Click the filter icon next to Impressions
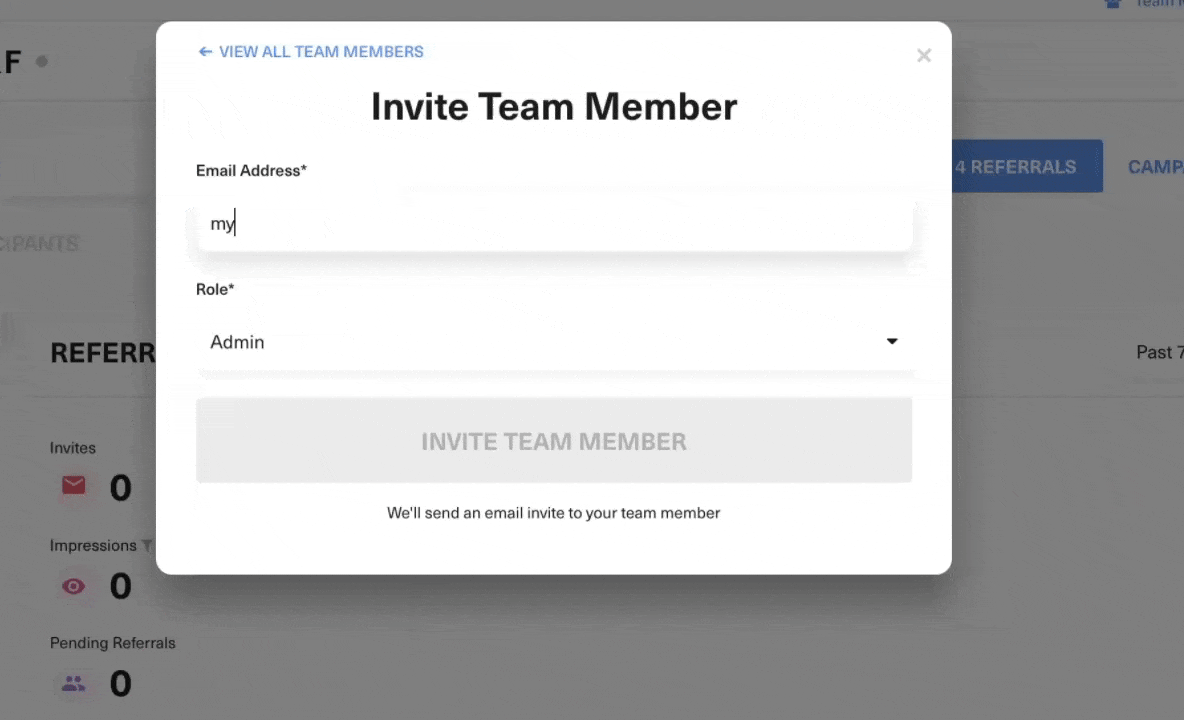 coord(146,545)
